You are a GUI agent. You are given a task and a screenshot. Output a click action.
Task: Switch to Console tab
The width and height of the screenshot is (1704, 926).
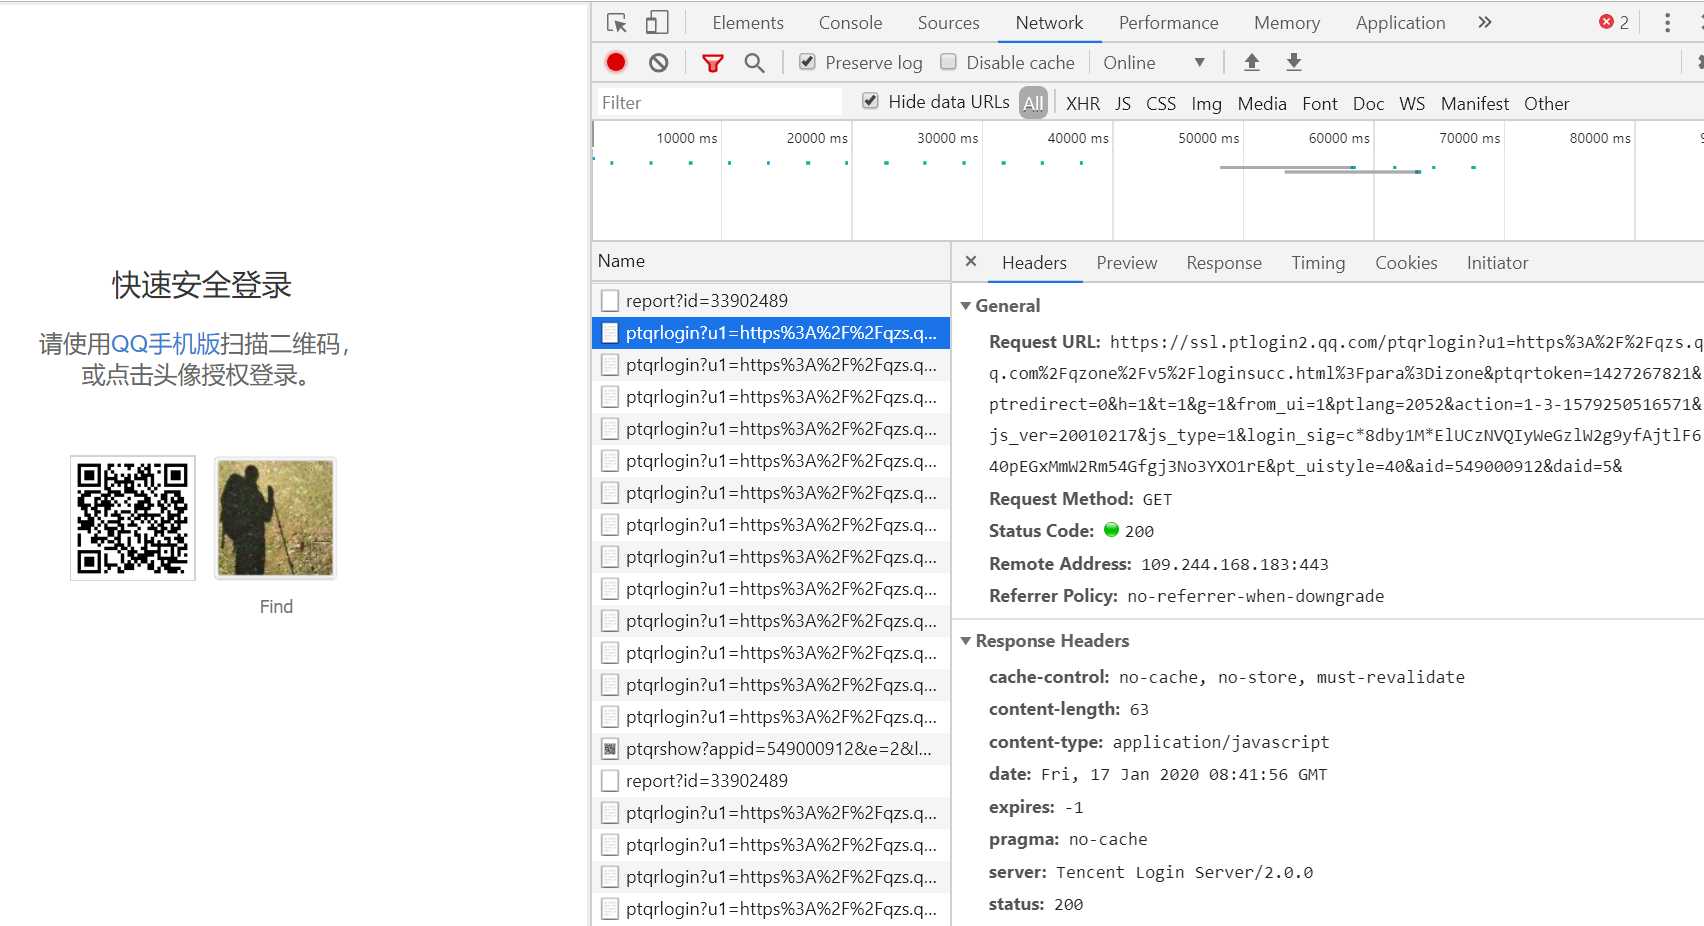point(850,22)
